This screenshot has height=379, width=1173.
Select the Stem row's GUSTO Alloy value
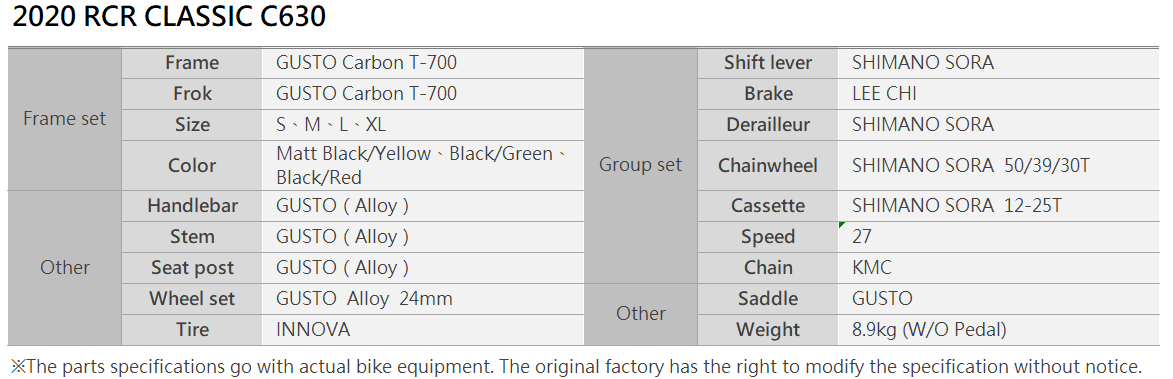tap(423, 236)
